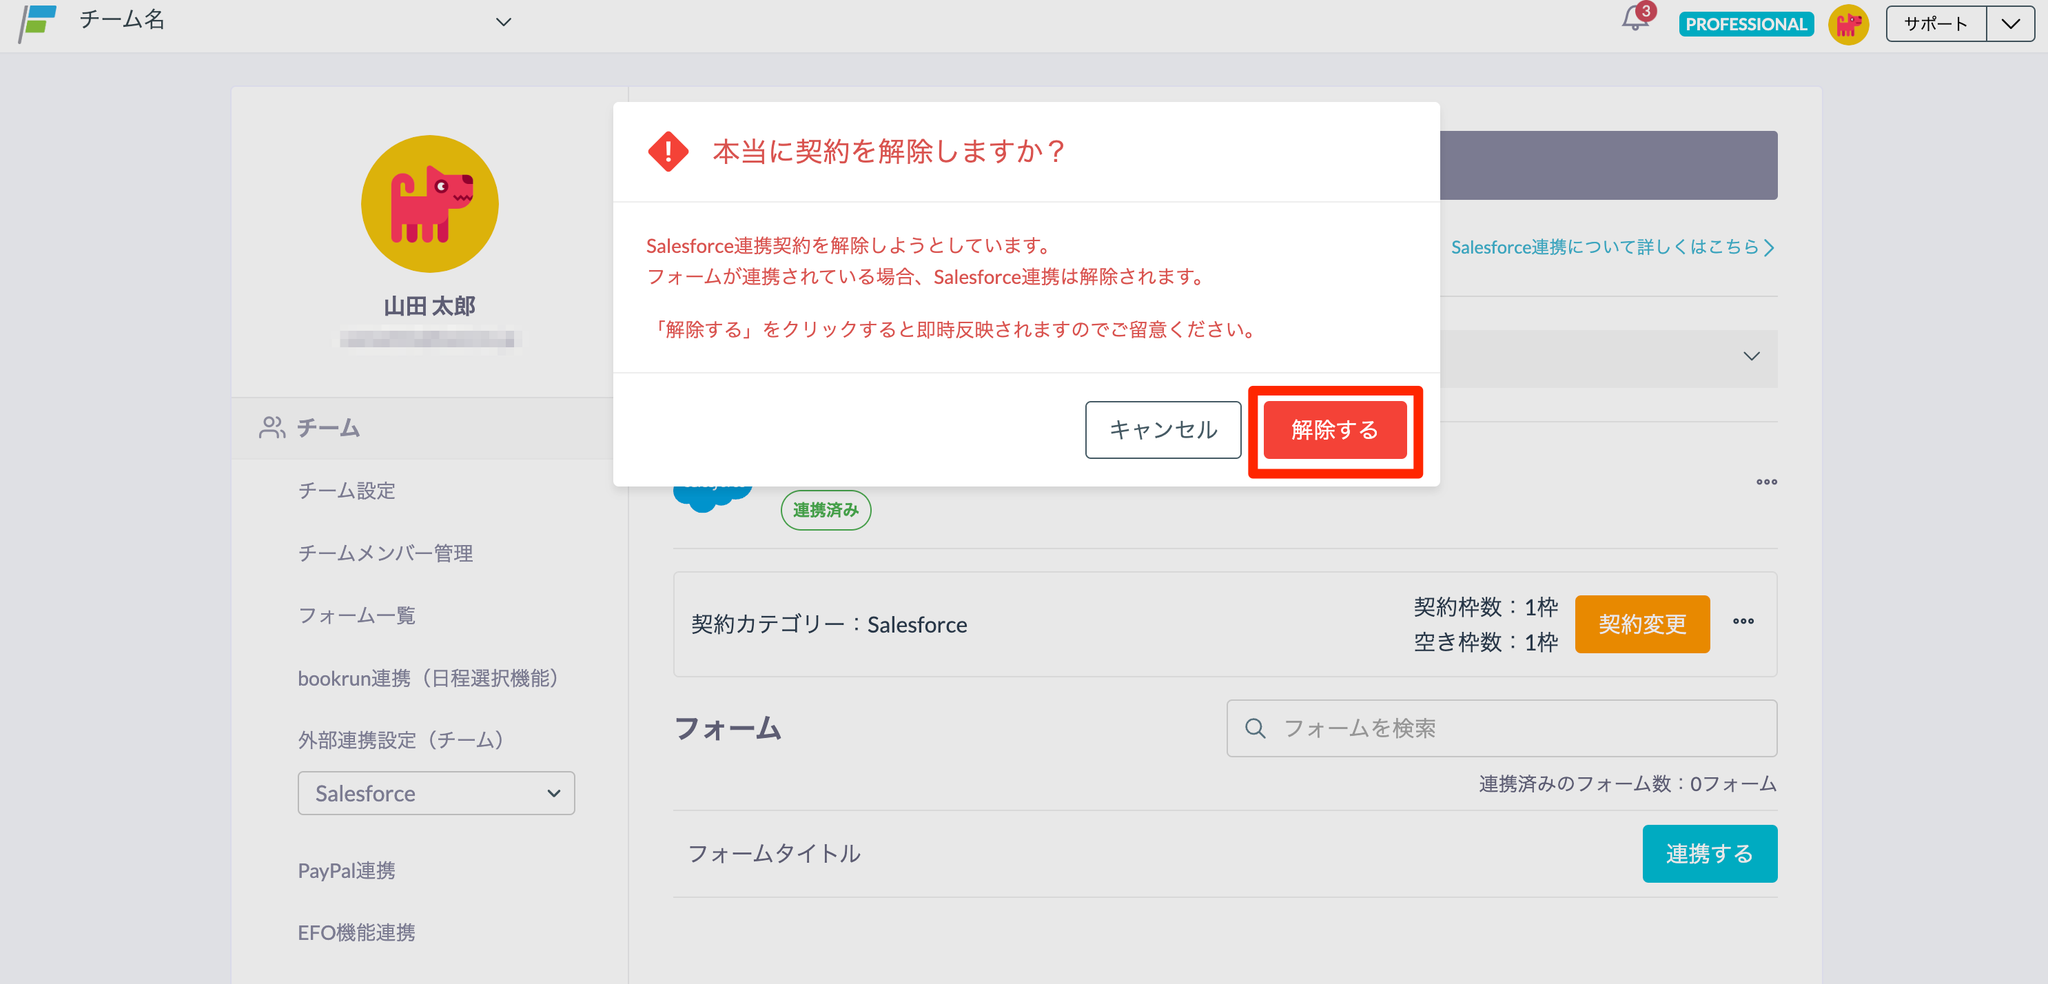Click the large dog profile avatar
Screen dimensions: 2048x984
[x=430, y=204]
